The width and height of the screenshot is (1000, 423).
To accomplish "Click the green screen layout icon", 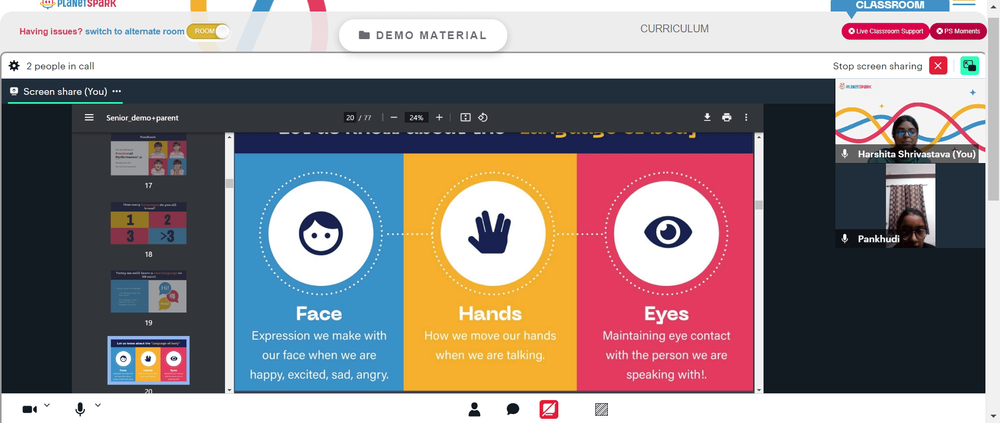I will [x=969, y=66].
